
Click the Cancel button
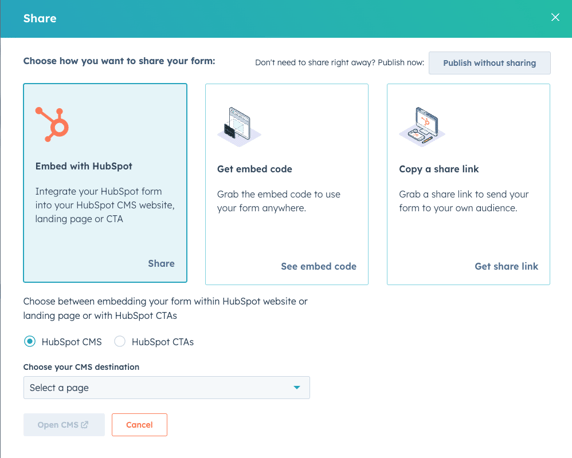pyautogui.click(x=139, y=425)
